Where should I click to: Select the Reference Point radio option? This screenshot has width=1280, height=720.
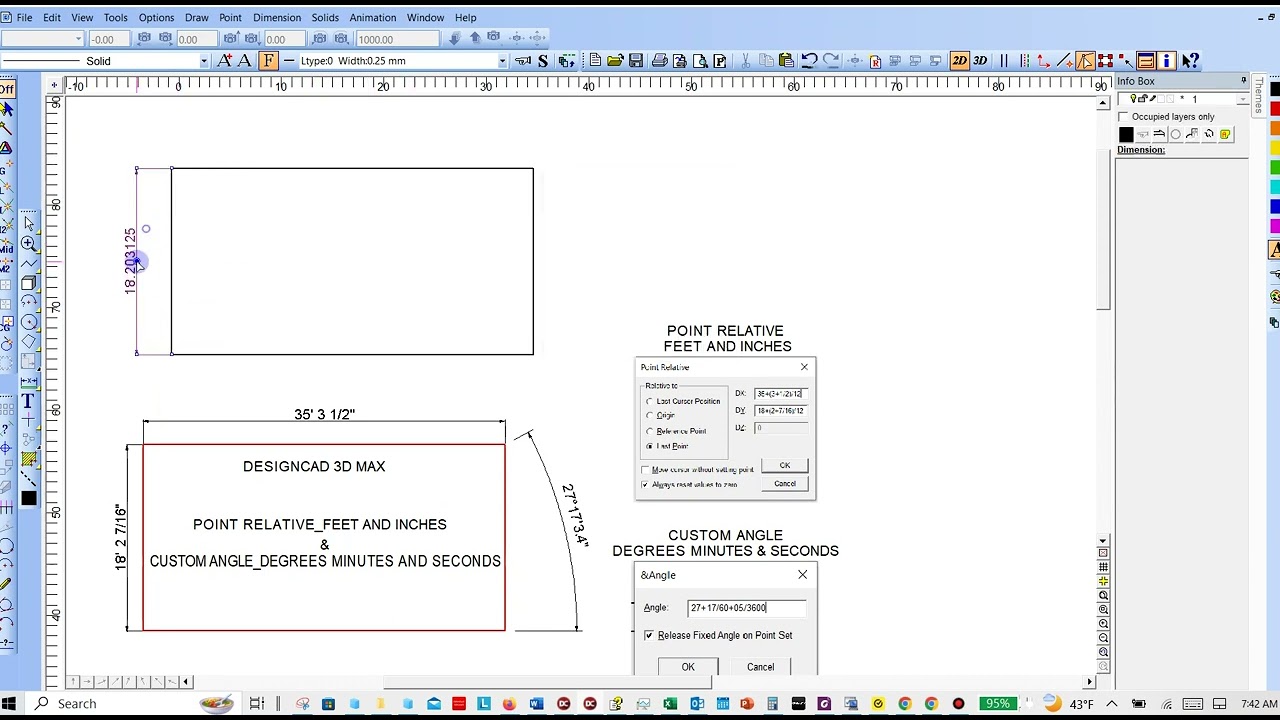point(650,431)
